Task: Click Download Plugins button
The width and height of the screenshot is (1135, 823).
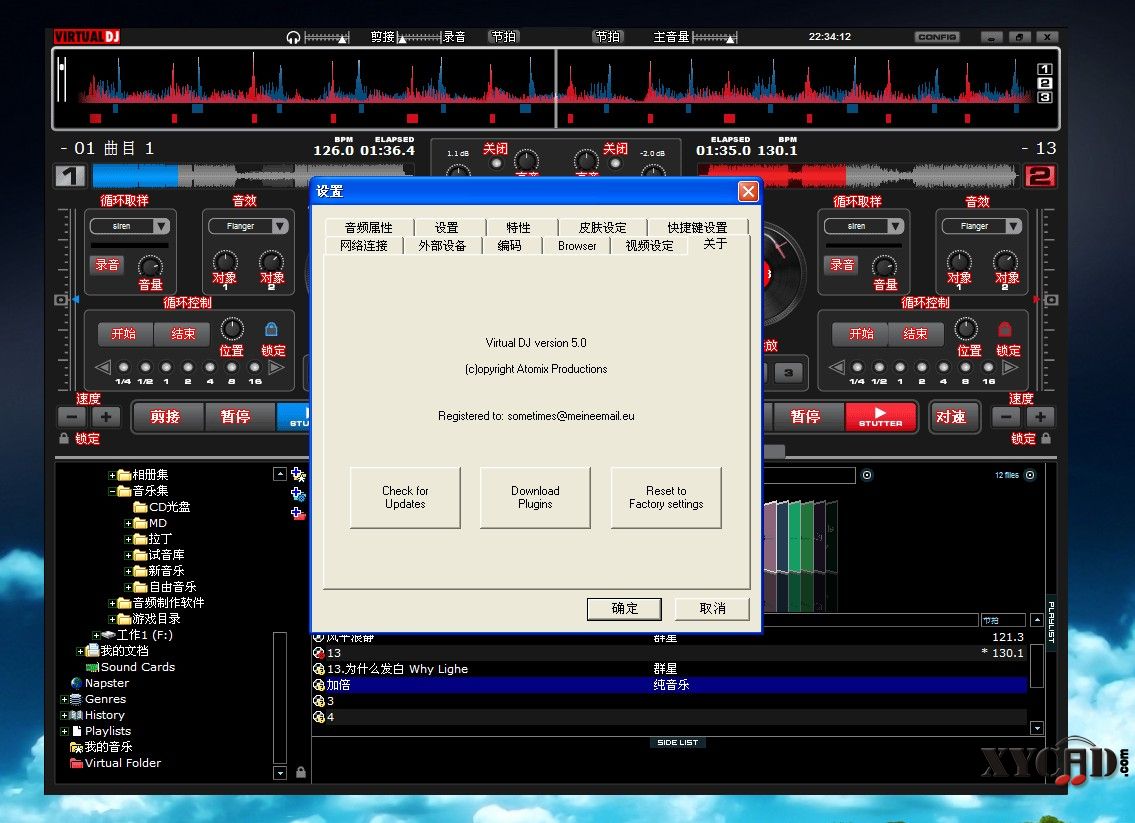Action: [536, 497]
